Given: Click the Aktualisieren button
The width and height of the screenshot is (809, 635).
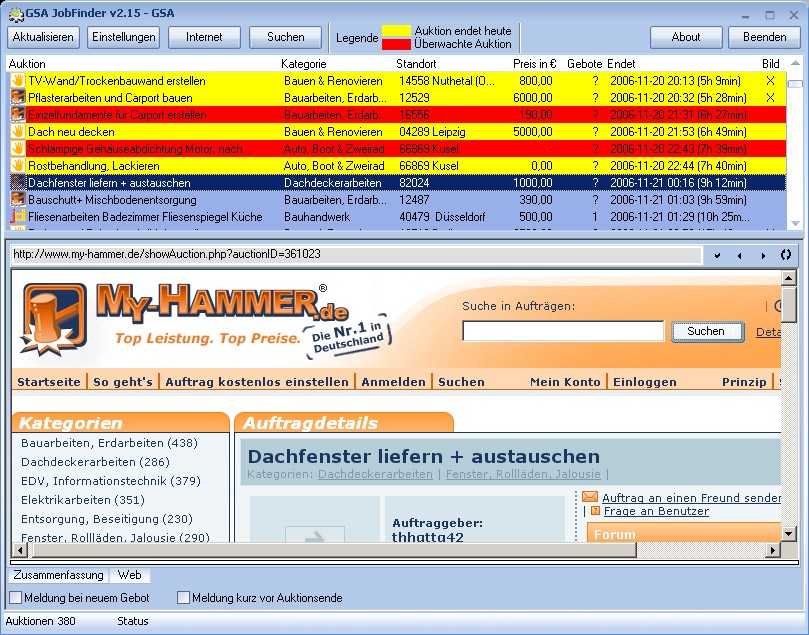Looking at the screenshot, I should [43, 37].
